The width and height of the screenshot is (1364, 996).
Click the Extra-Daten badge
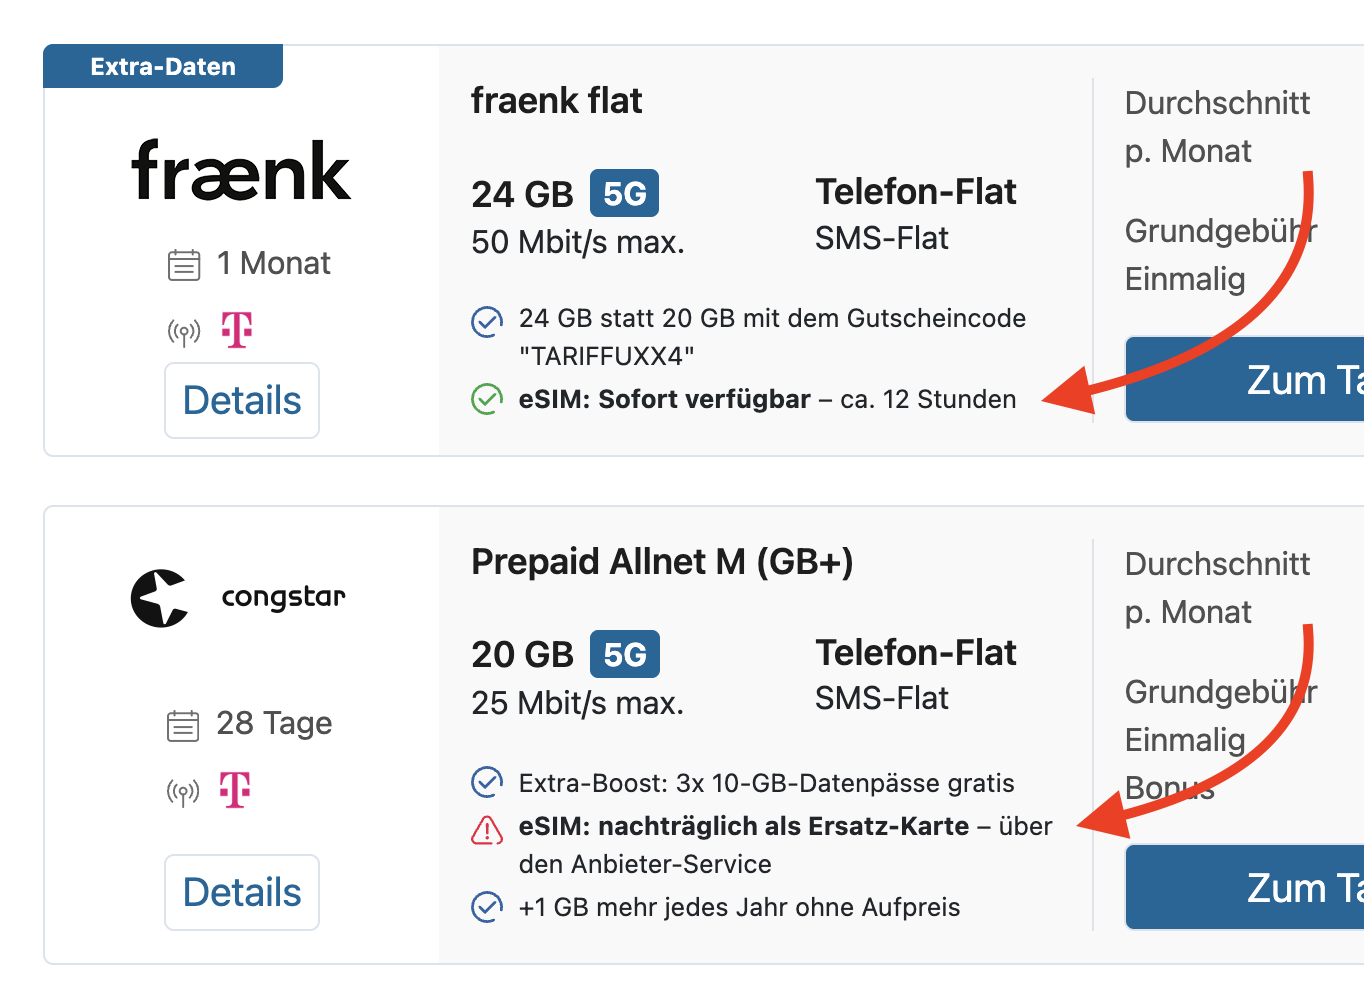pos(163,67)
